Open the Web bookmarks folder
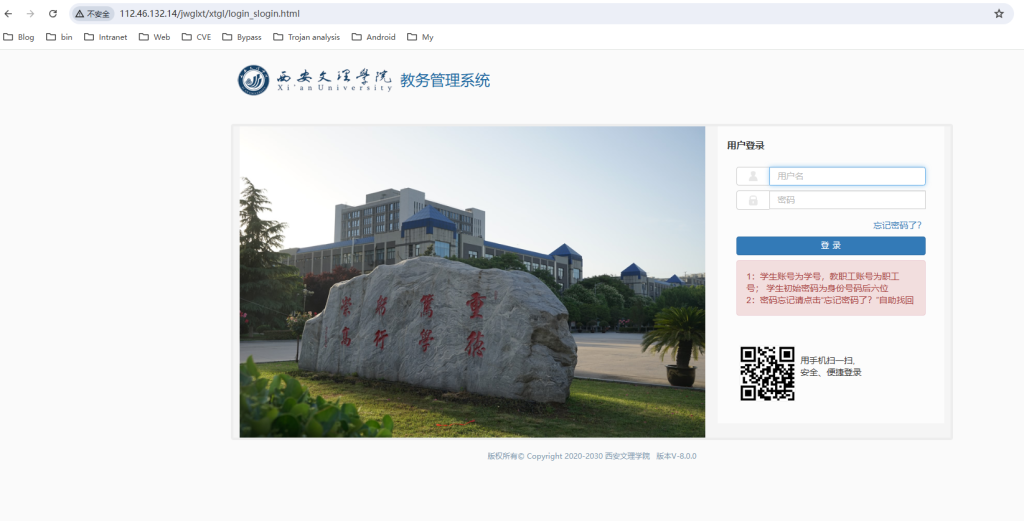The image size is (1024, 521). pyautogui.click(x=154, y=37)
